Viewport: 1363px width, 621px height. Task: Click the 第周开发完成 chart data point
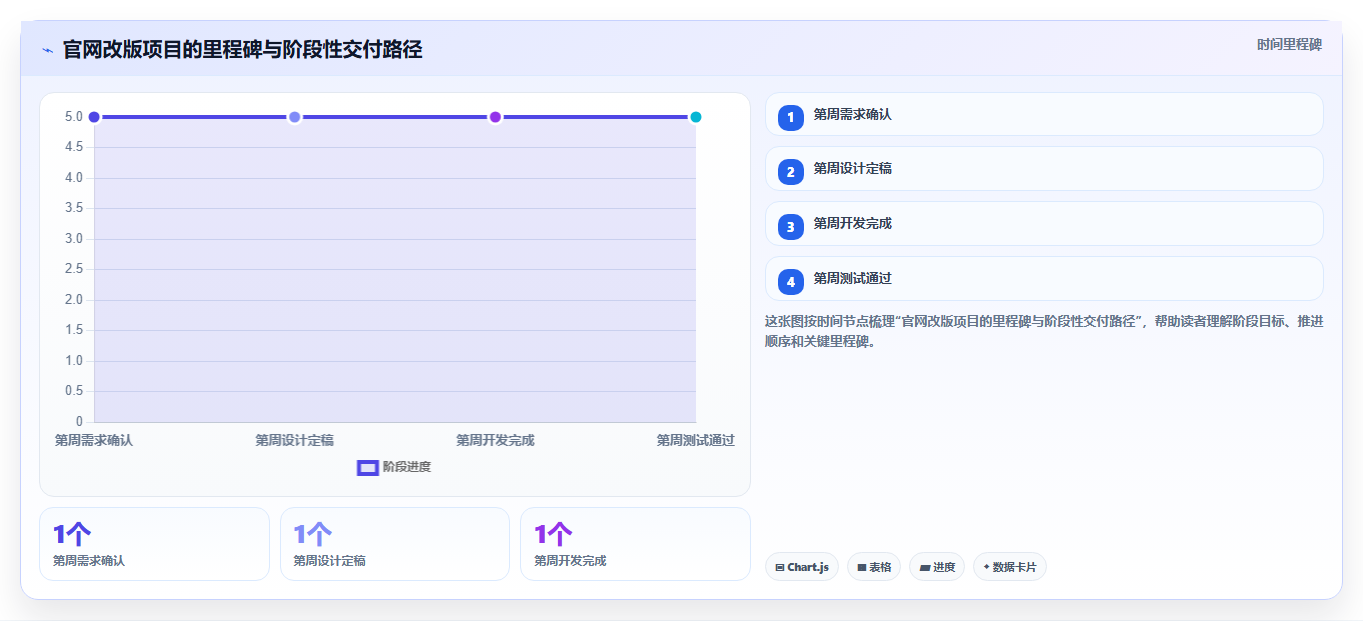[495, 117]
